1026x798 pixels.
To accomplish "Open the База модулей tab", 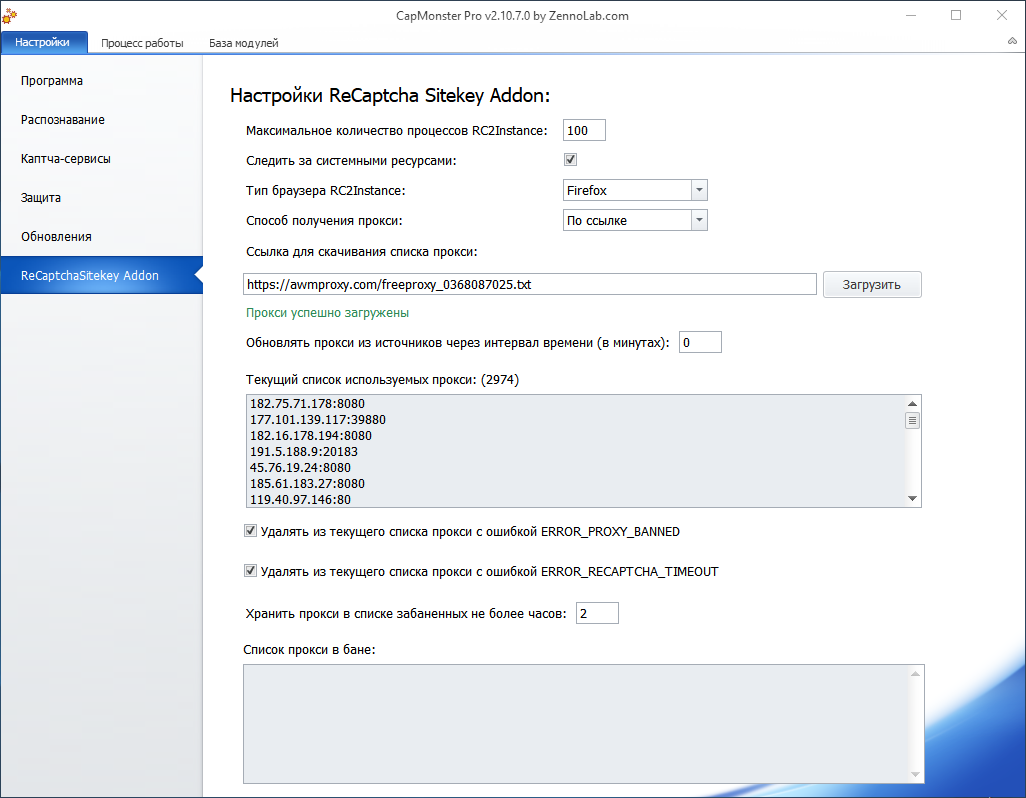I will coord(243,43).
